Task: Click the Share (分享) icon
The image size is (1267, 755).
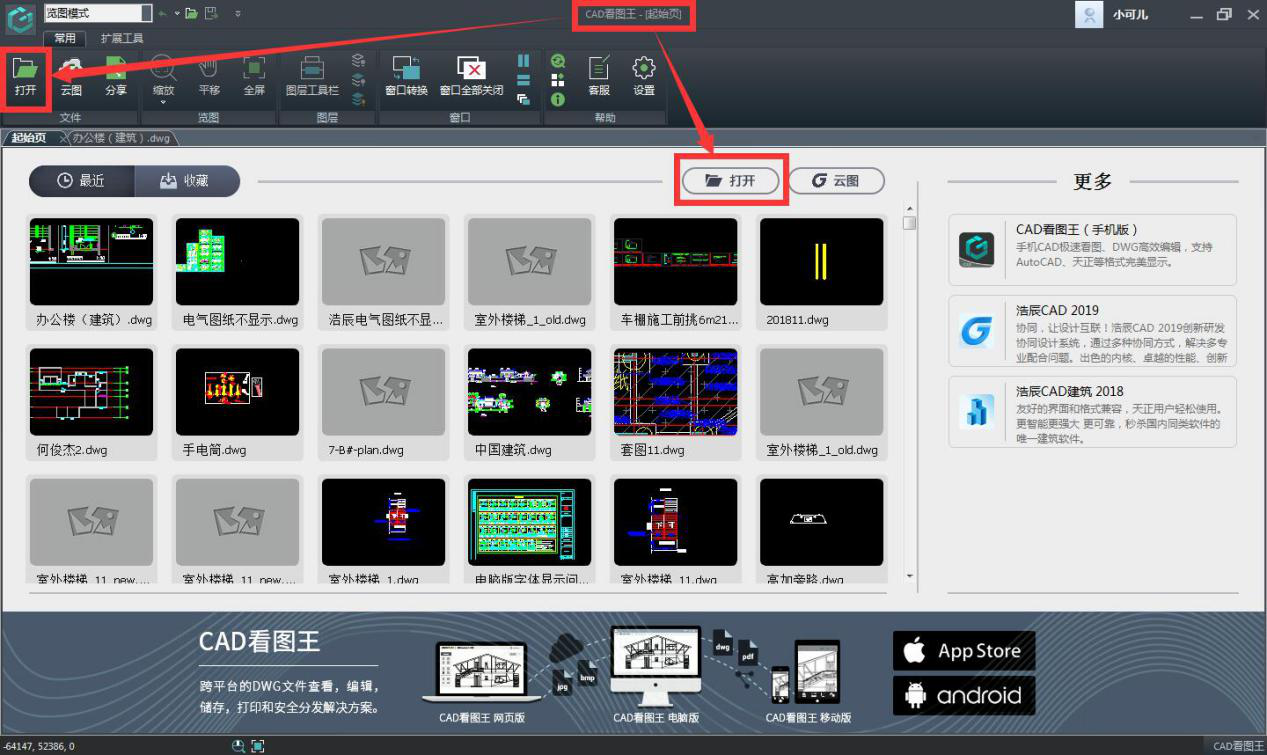Action: pos(116,75)
